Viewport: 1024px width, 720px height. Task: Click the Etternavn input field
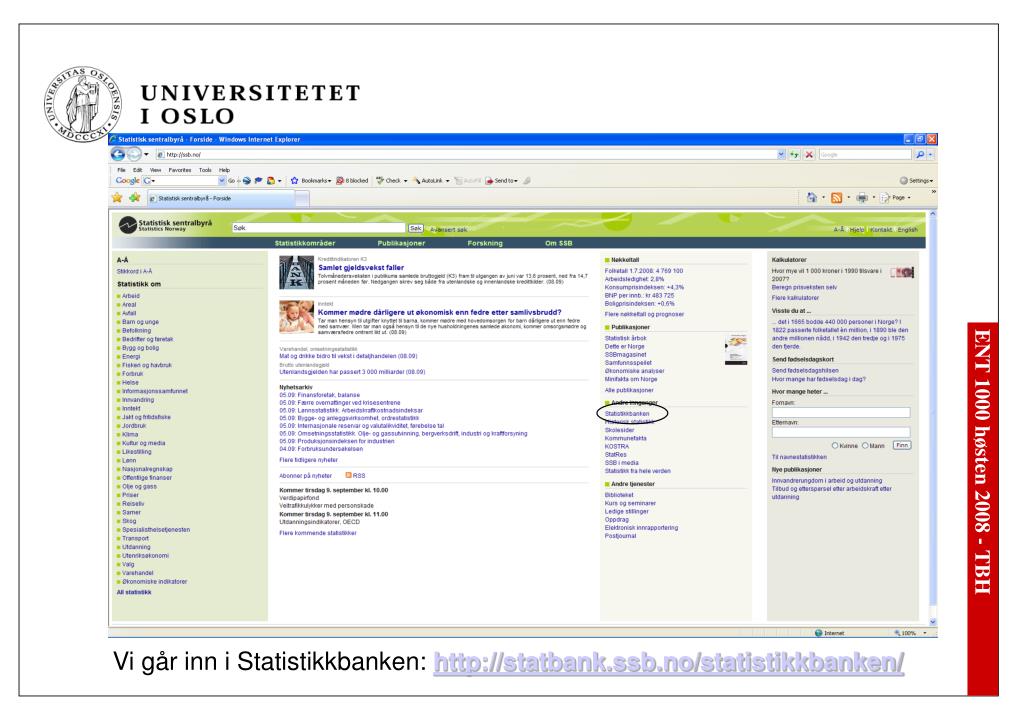point(840,432)
